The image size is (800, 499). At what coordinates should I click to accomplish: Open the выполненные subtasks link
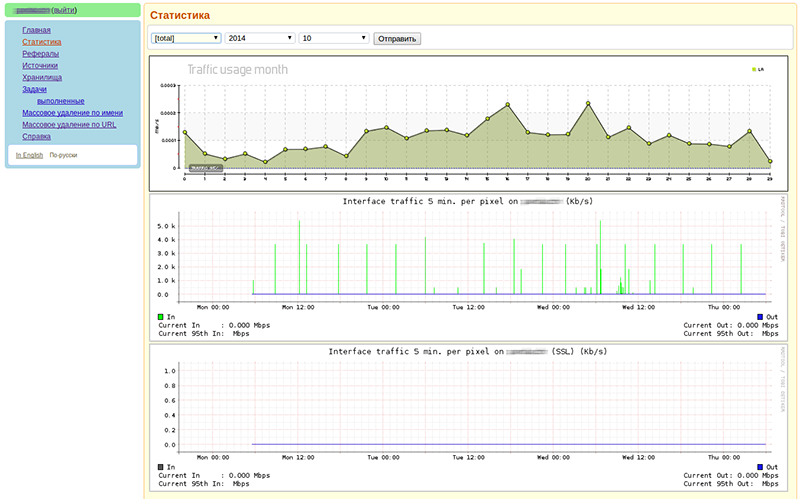pyautogui.click(x=60, y=101)
